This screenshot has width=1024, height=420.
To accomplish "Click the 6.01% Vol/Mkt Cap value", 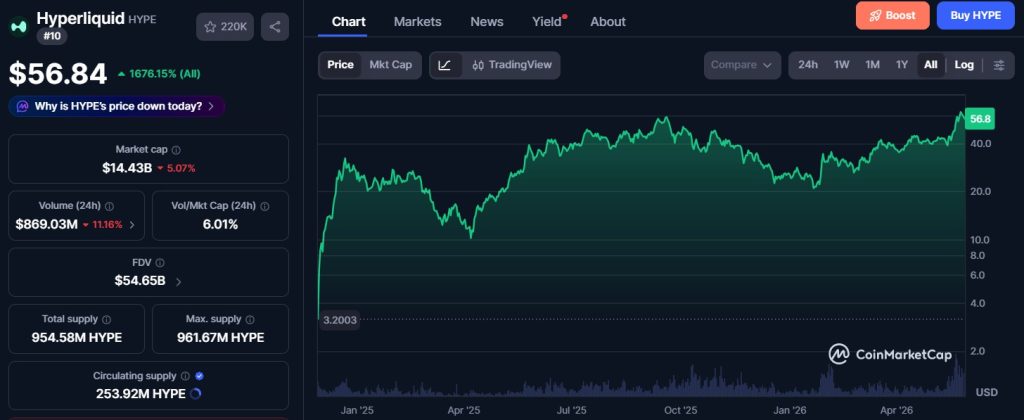I will pyautogui.click(x=220, y=225).
